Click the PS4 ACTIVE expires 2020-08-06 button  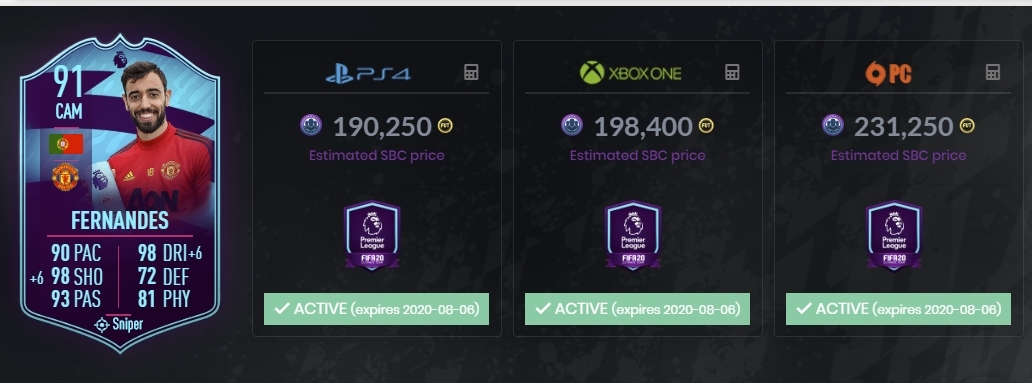(x=376, y=309)
